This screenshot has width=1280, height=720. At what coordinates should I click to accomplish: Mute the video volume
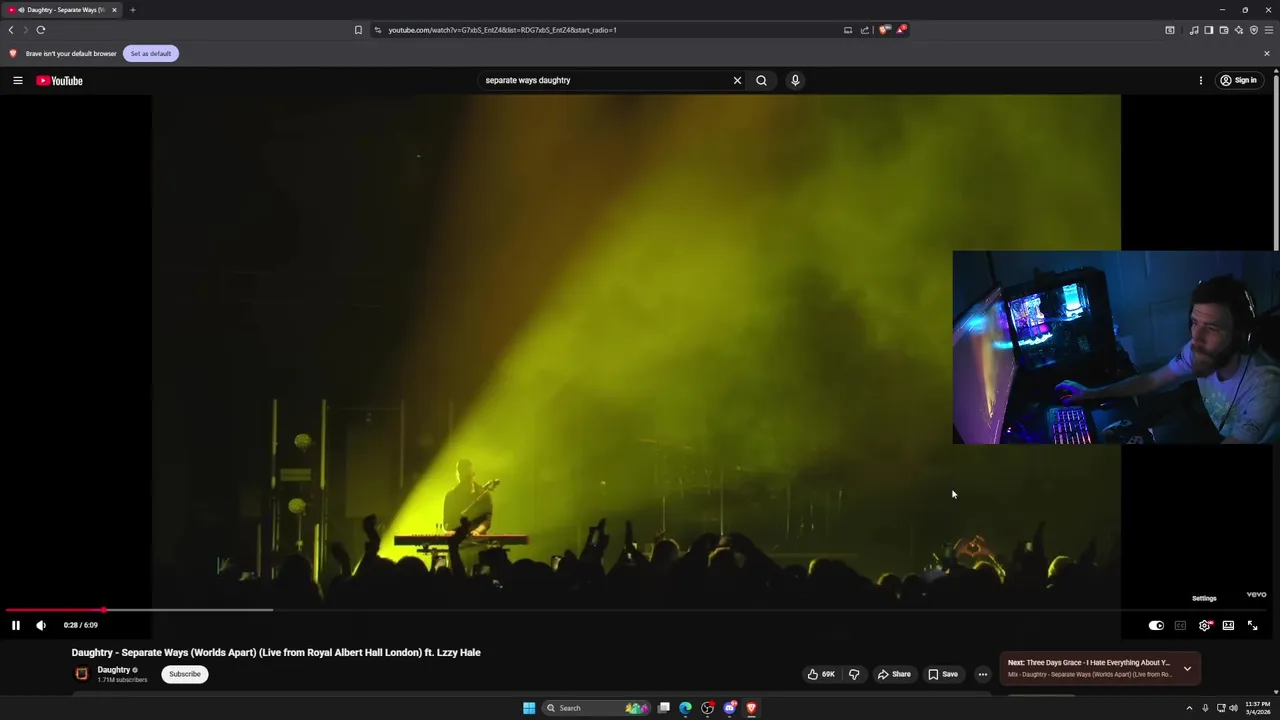(41, 625)
